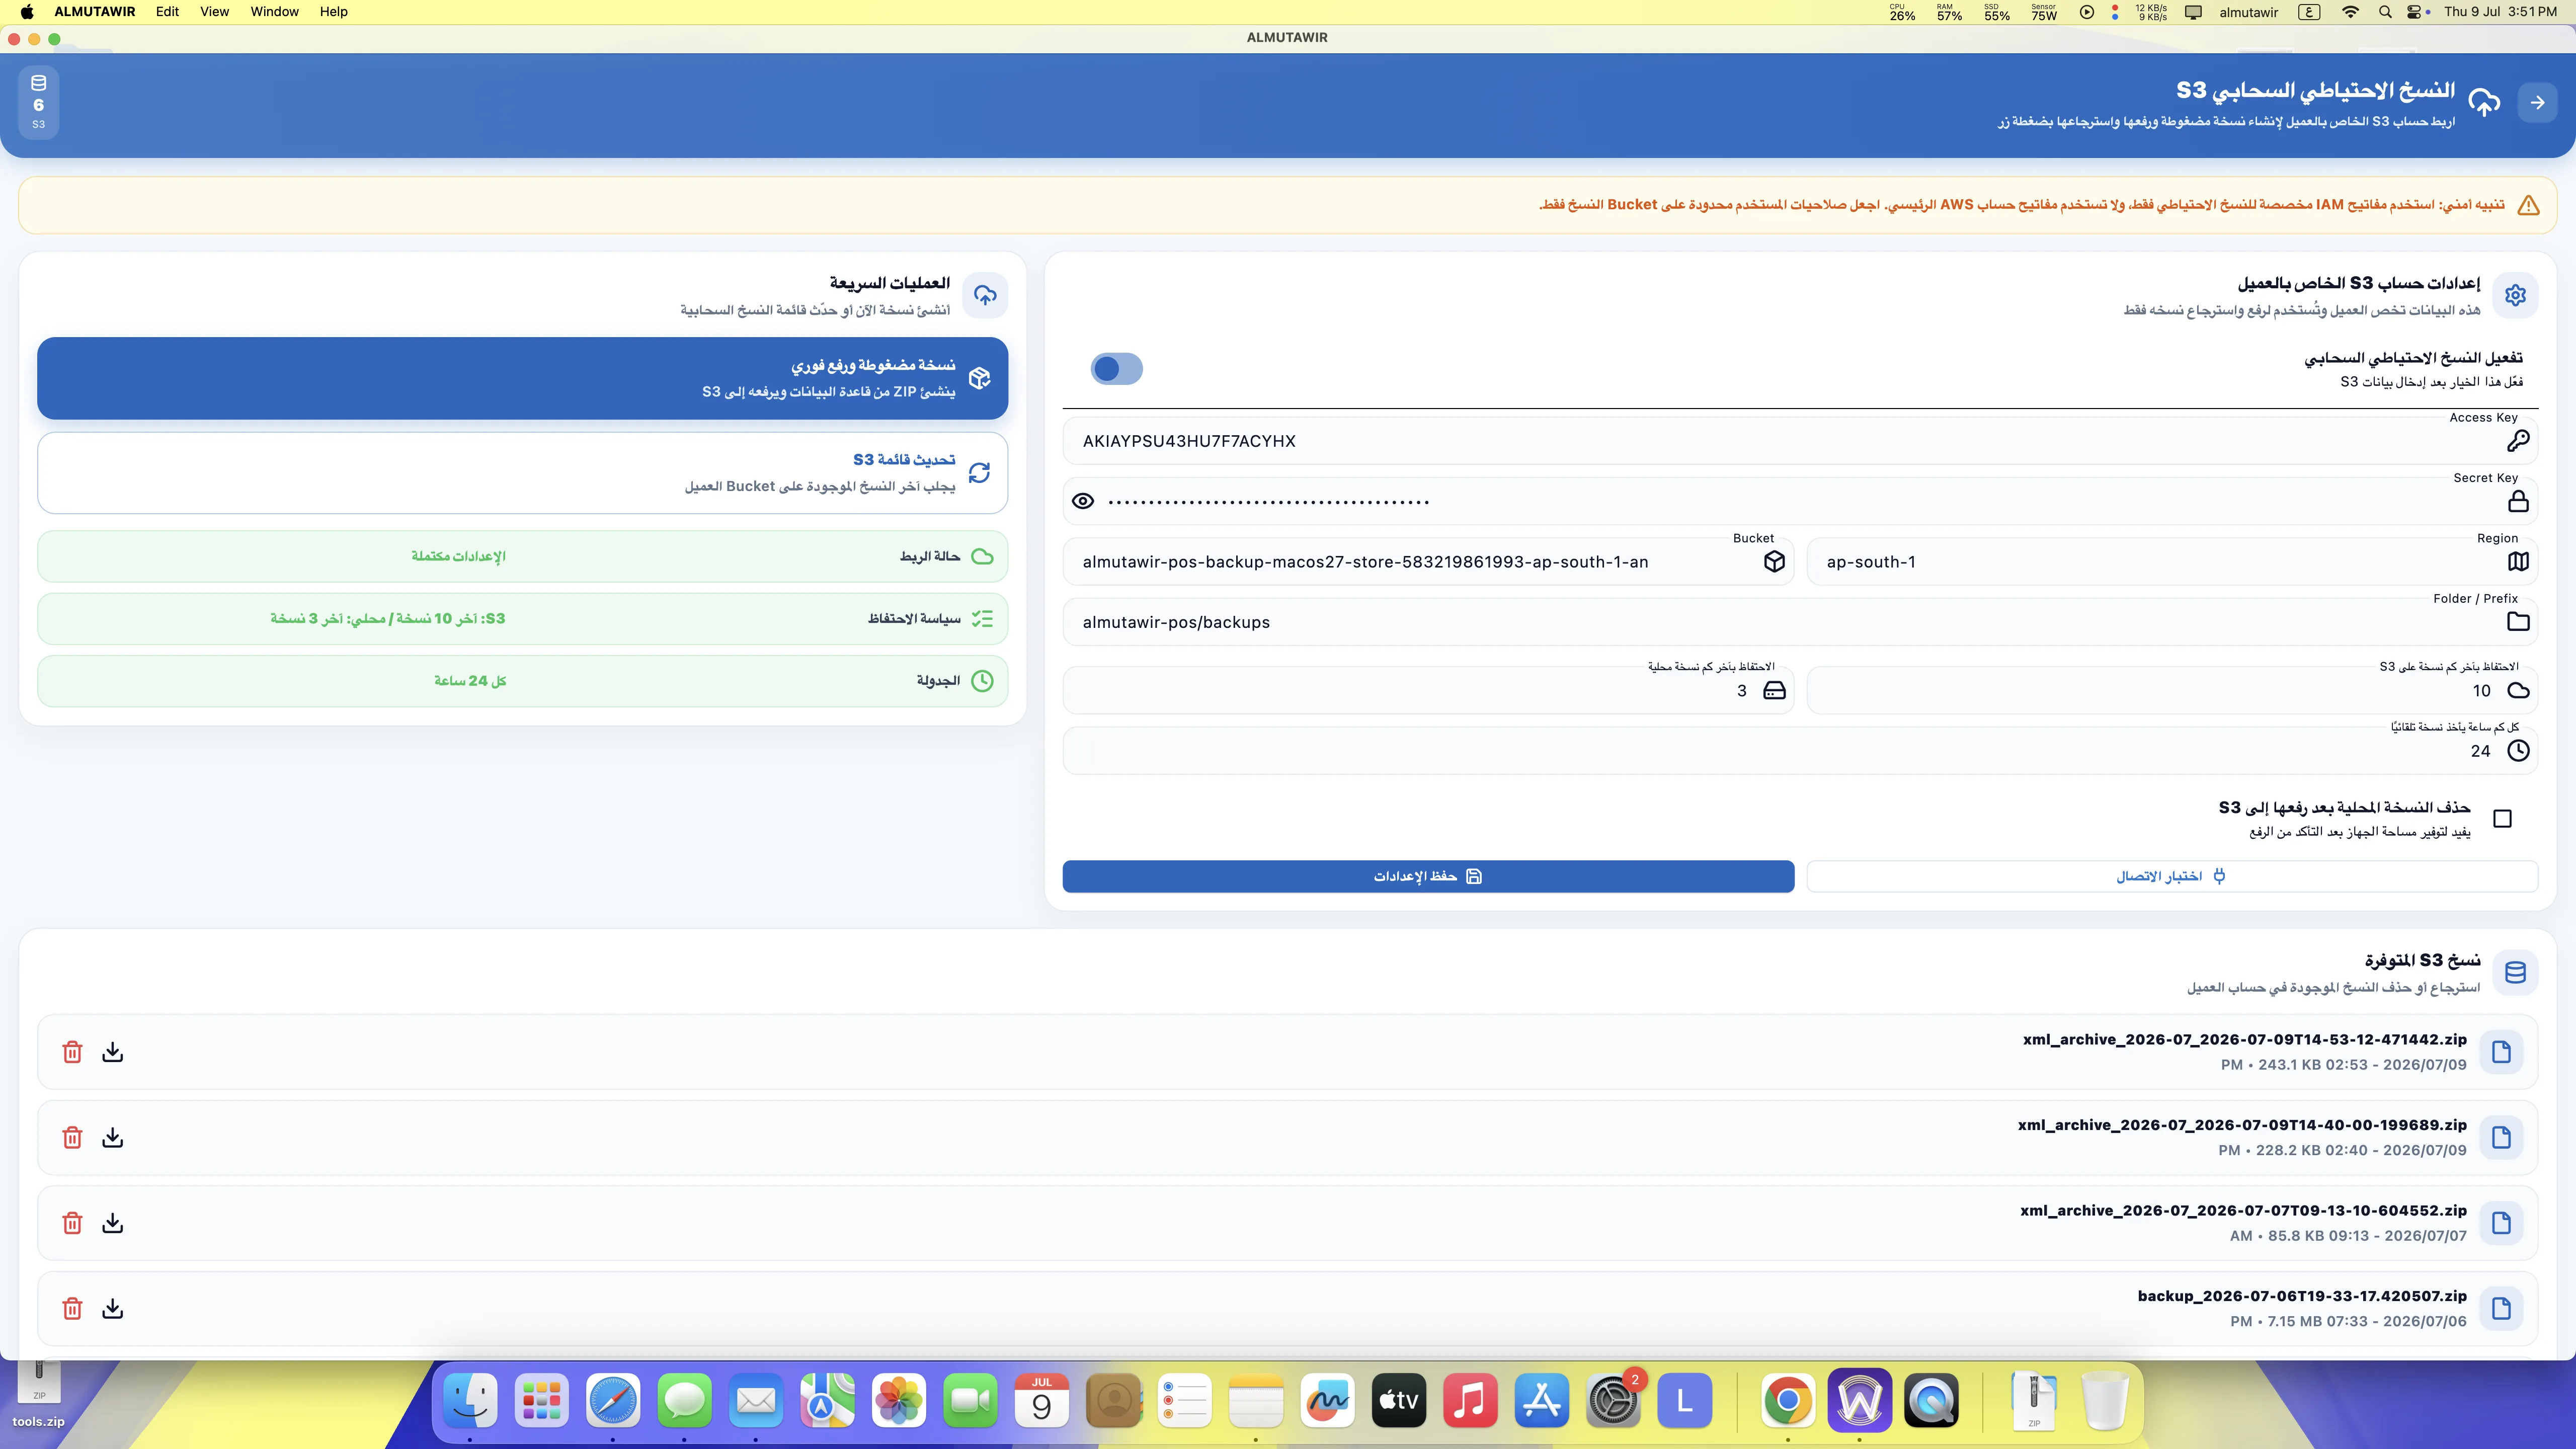Toggle the cloud backup activation switch
Image resolution: width=2576 pixels, height=1449 pixels.
point(1116,369)
